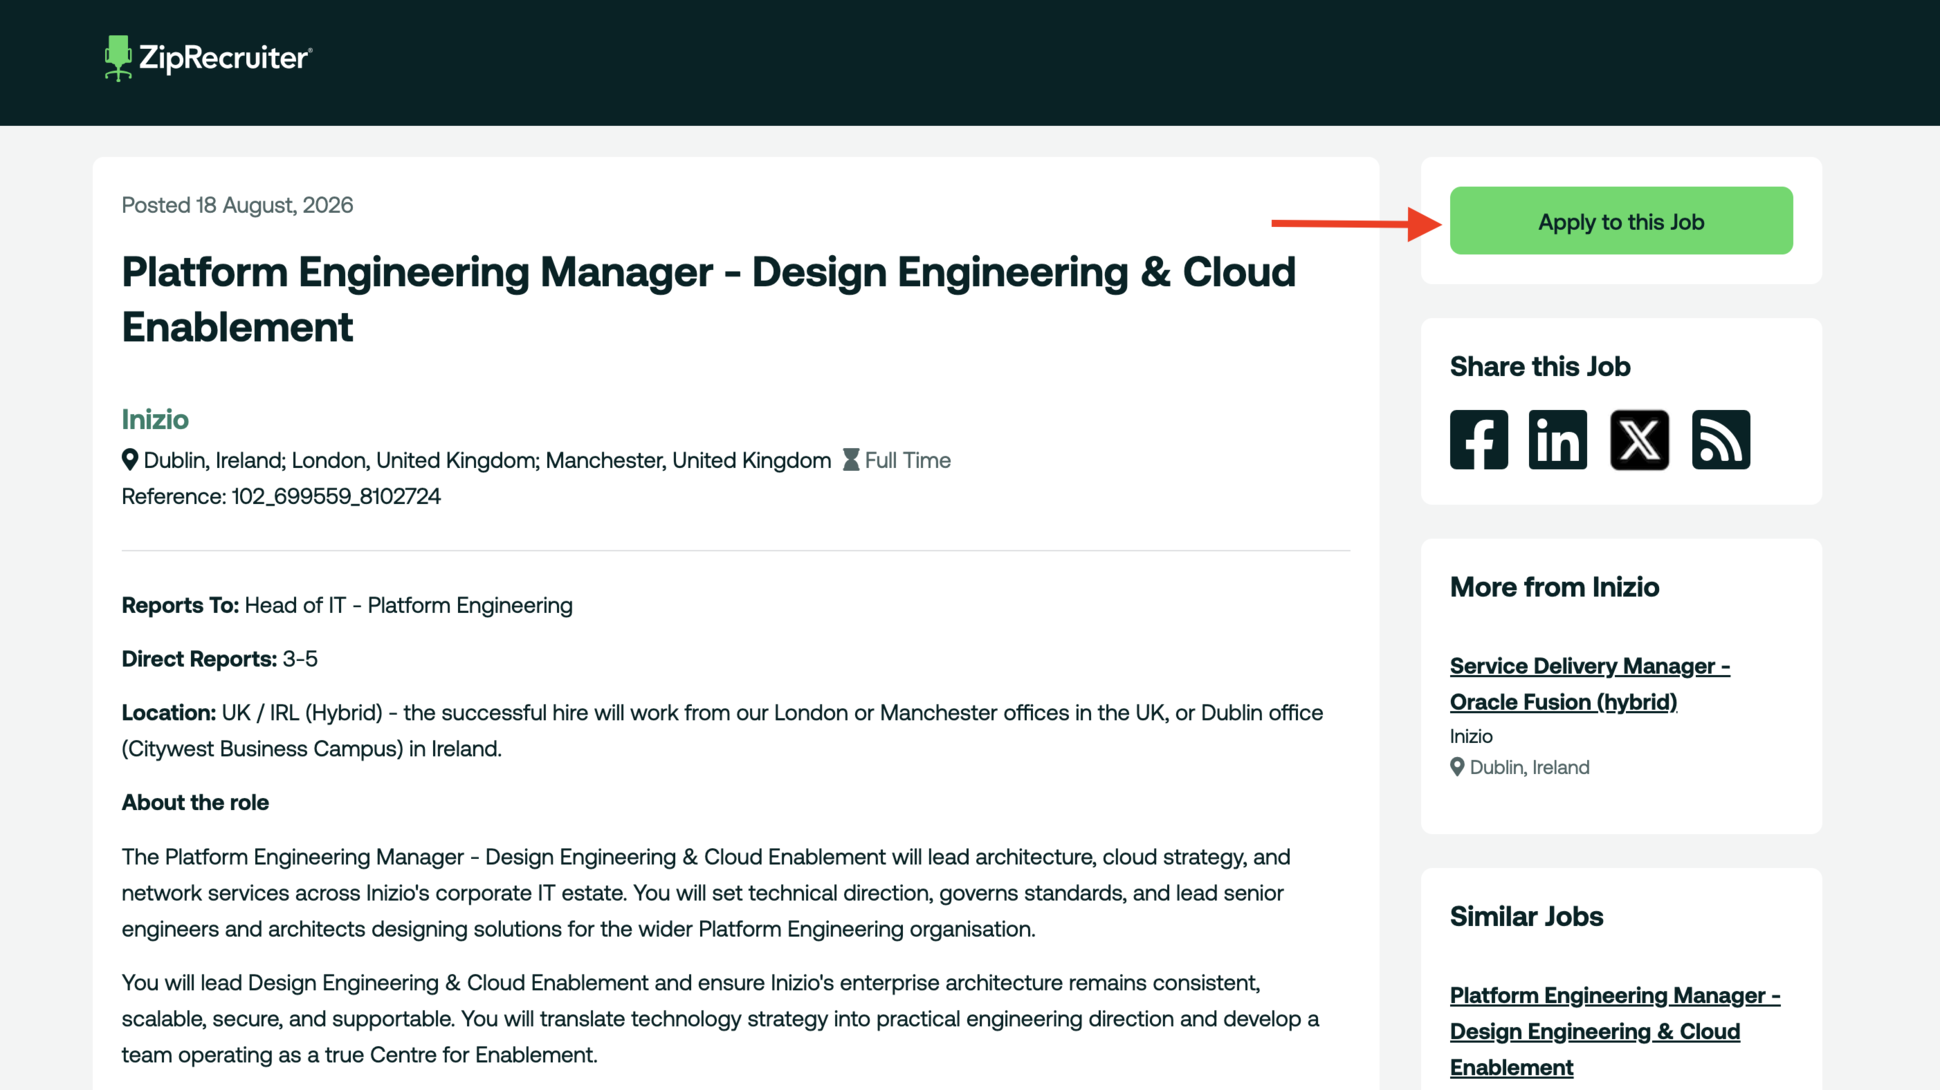Click the Posted 18 August, 2026 date
Image resolution: width=1940 pixels, height=1090 pixels.
click(x=237, y=205)
